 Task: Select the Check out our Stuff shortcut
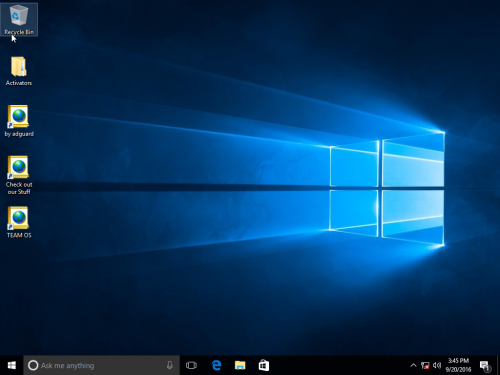19,175
